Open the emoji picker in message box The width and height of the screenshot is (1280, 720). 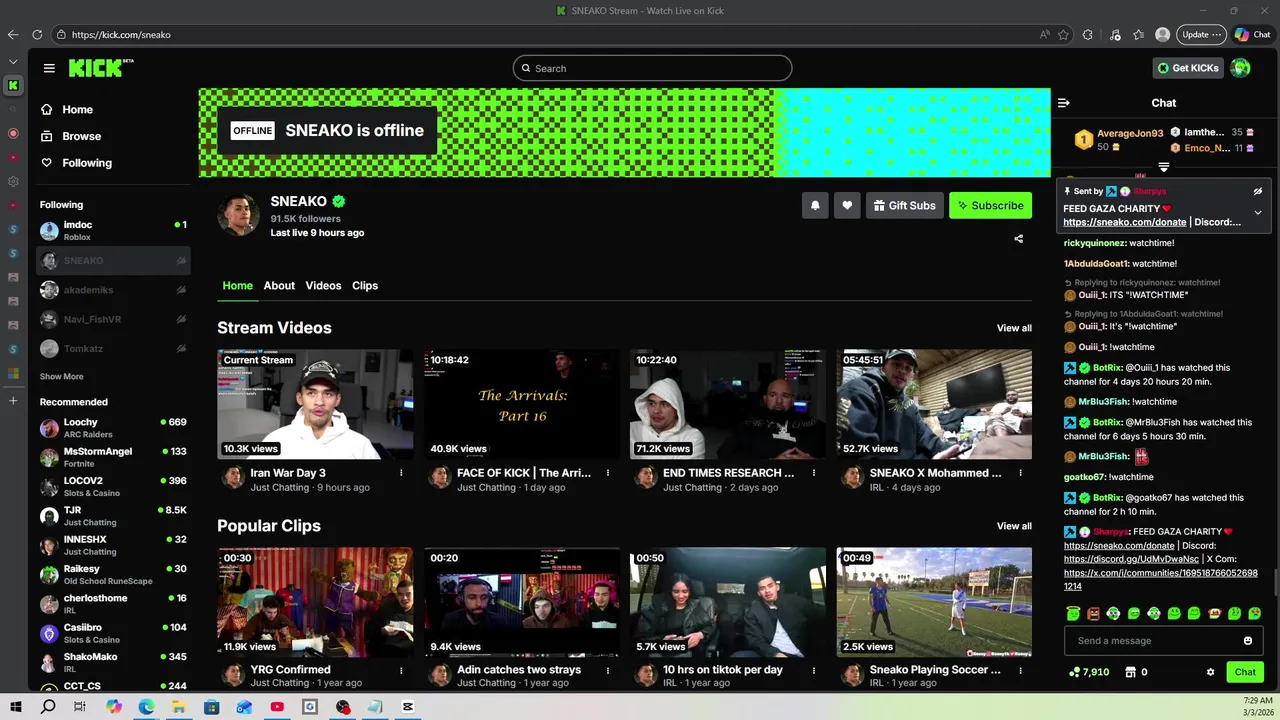(1248, 641)
